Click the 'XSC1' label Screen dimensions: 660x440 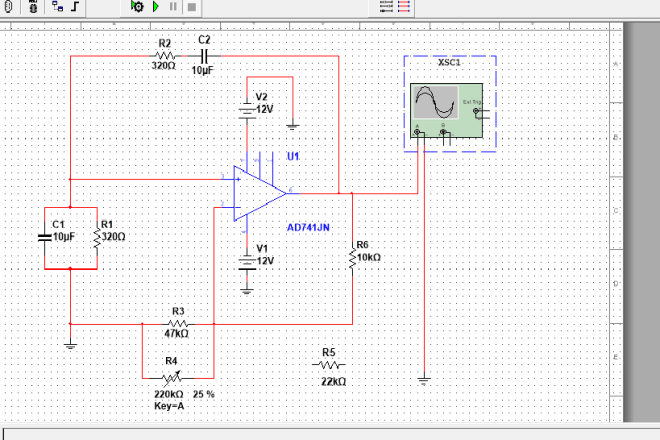coord(449,63)
